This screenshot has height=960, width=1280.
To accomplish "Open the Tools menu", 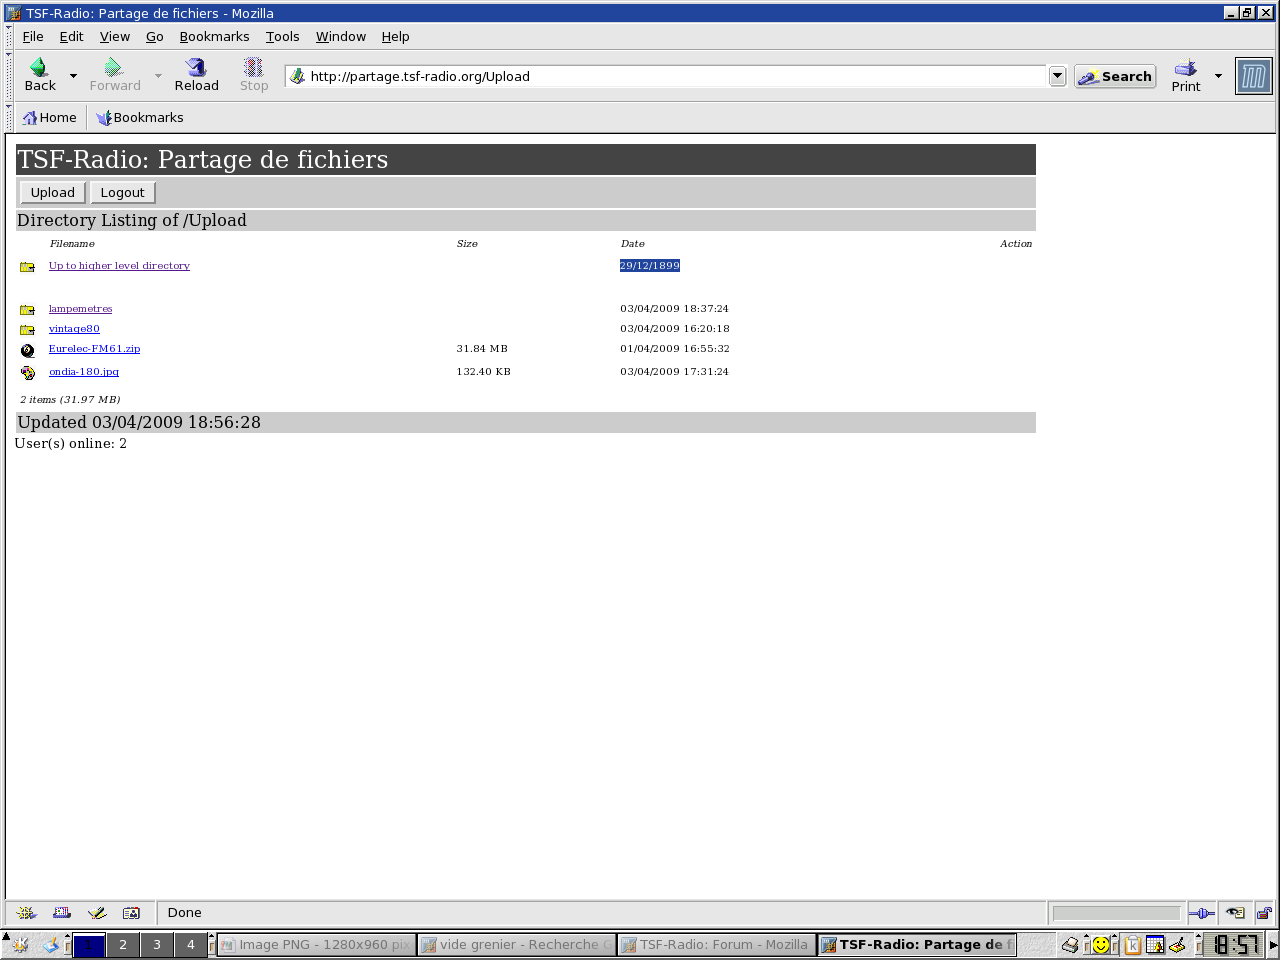I will [x=282, y=36].
